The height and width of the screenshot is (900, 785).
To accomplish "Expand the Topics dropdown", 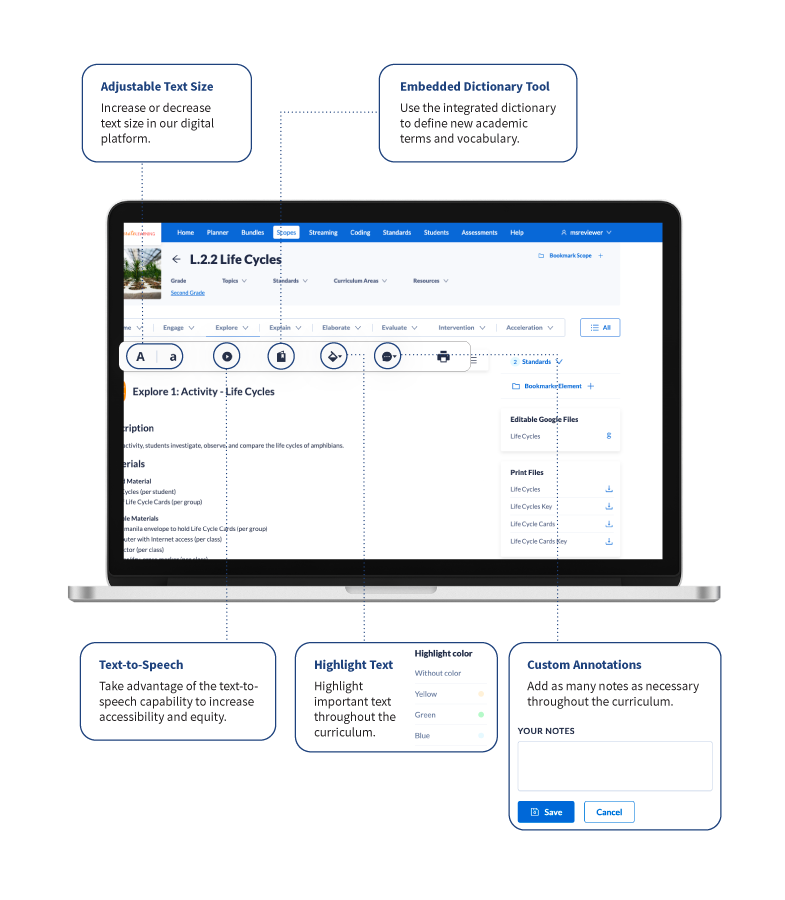I will 234,281.
